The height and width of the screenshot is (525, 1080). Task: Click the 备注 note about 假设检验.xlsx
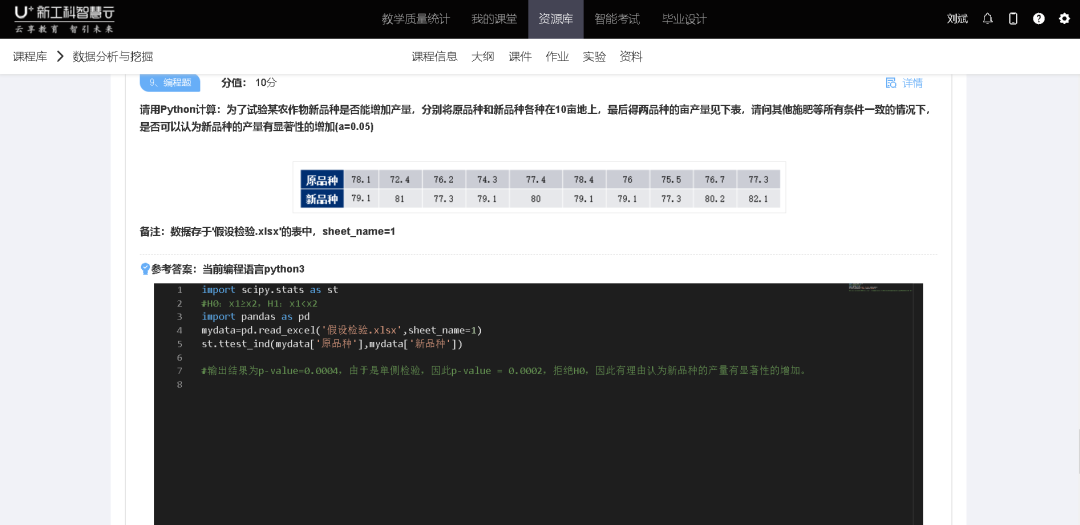click(267, 231)
